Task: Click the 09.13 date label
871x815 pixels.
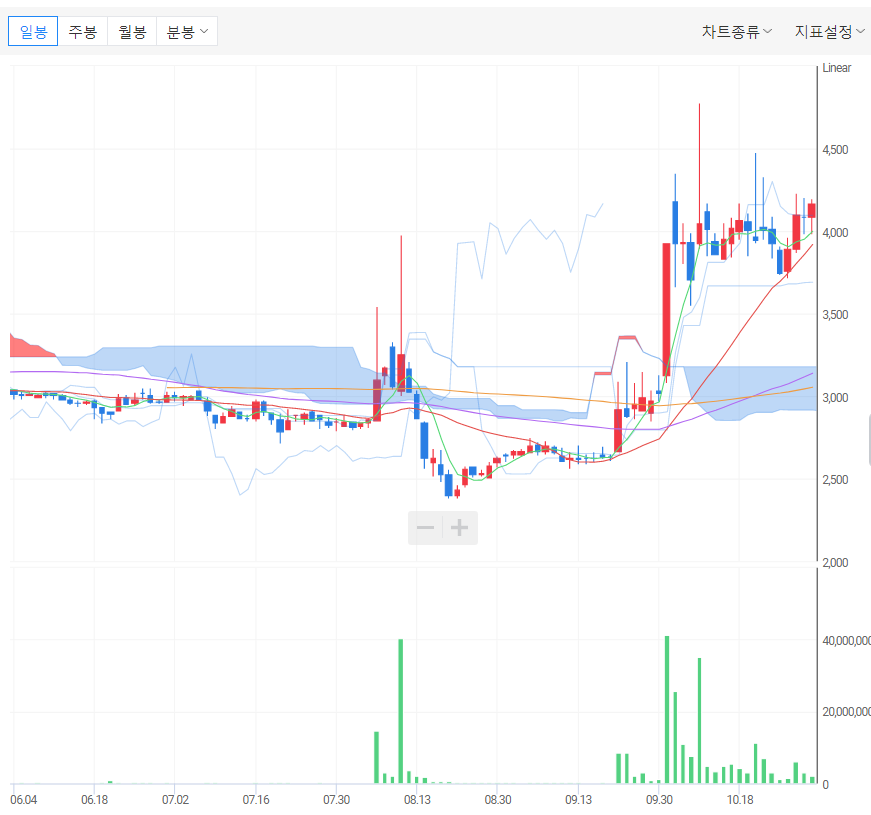Action: coord(578,800)
